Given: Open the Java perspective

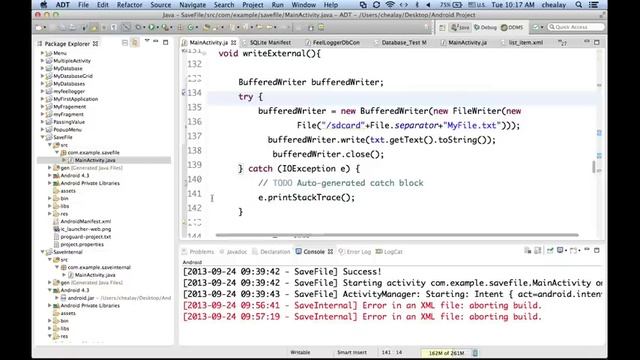Looking at the screenshot, I should click(460, 27).
